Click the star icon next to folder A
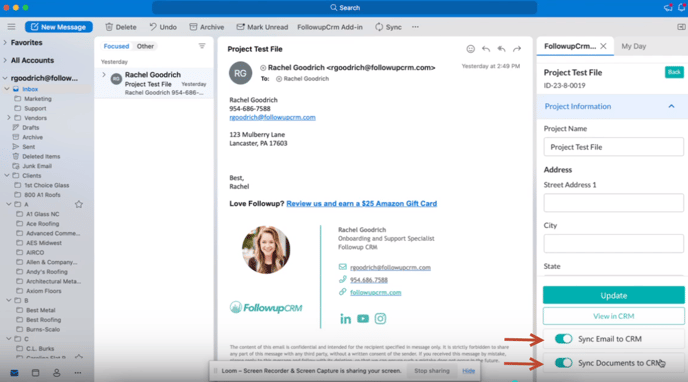 point(79,204)
